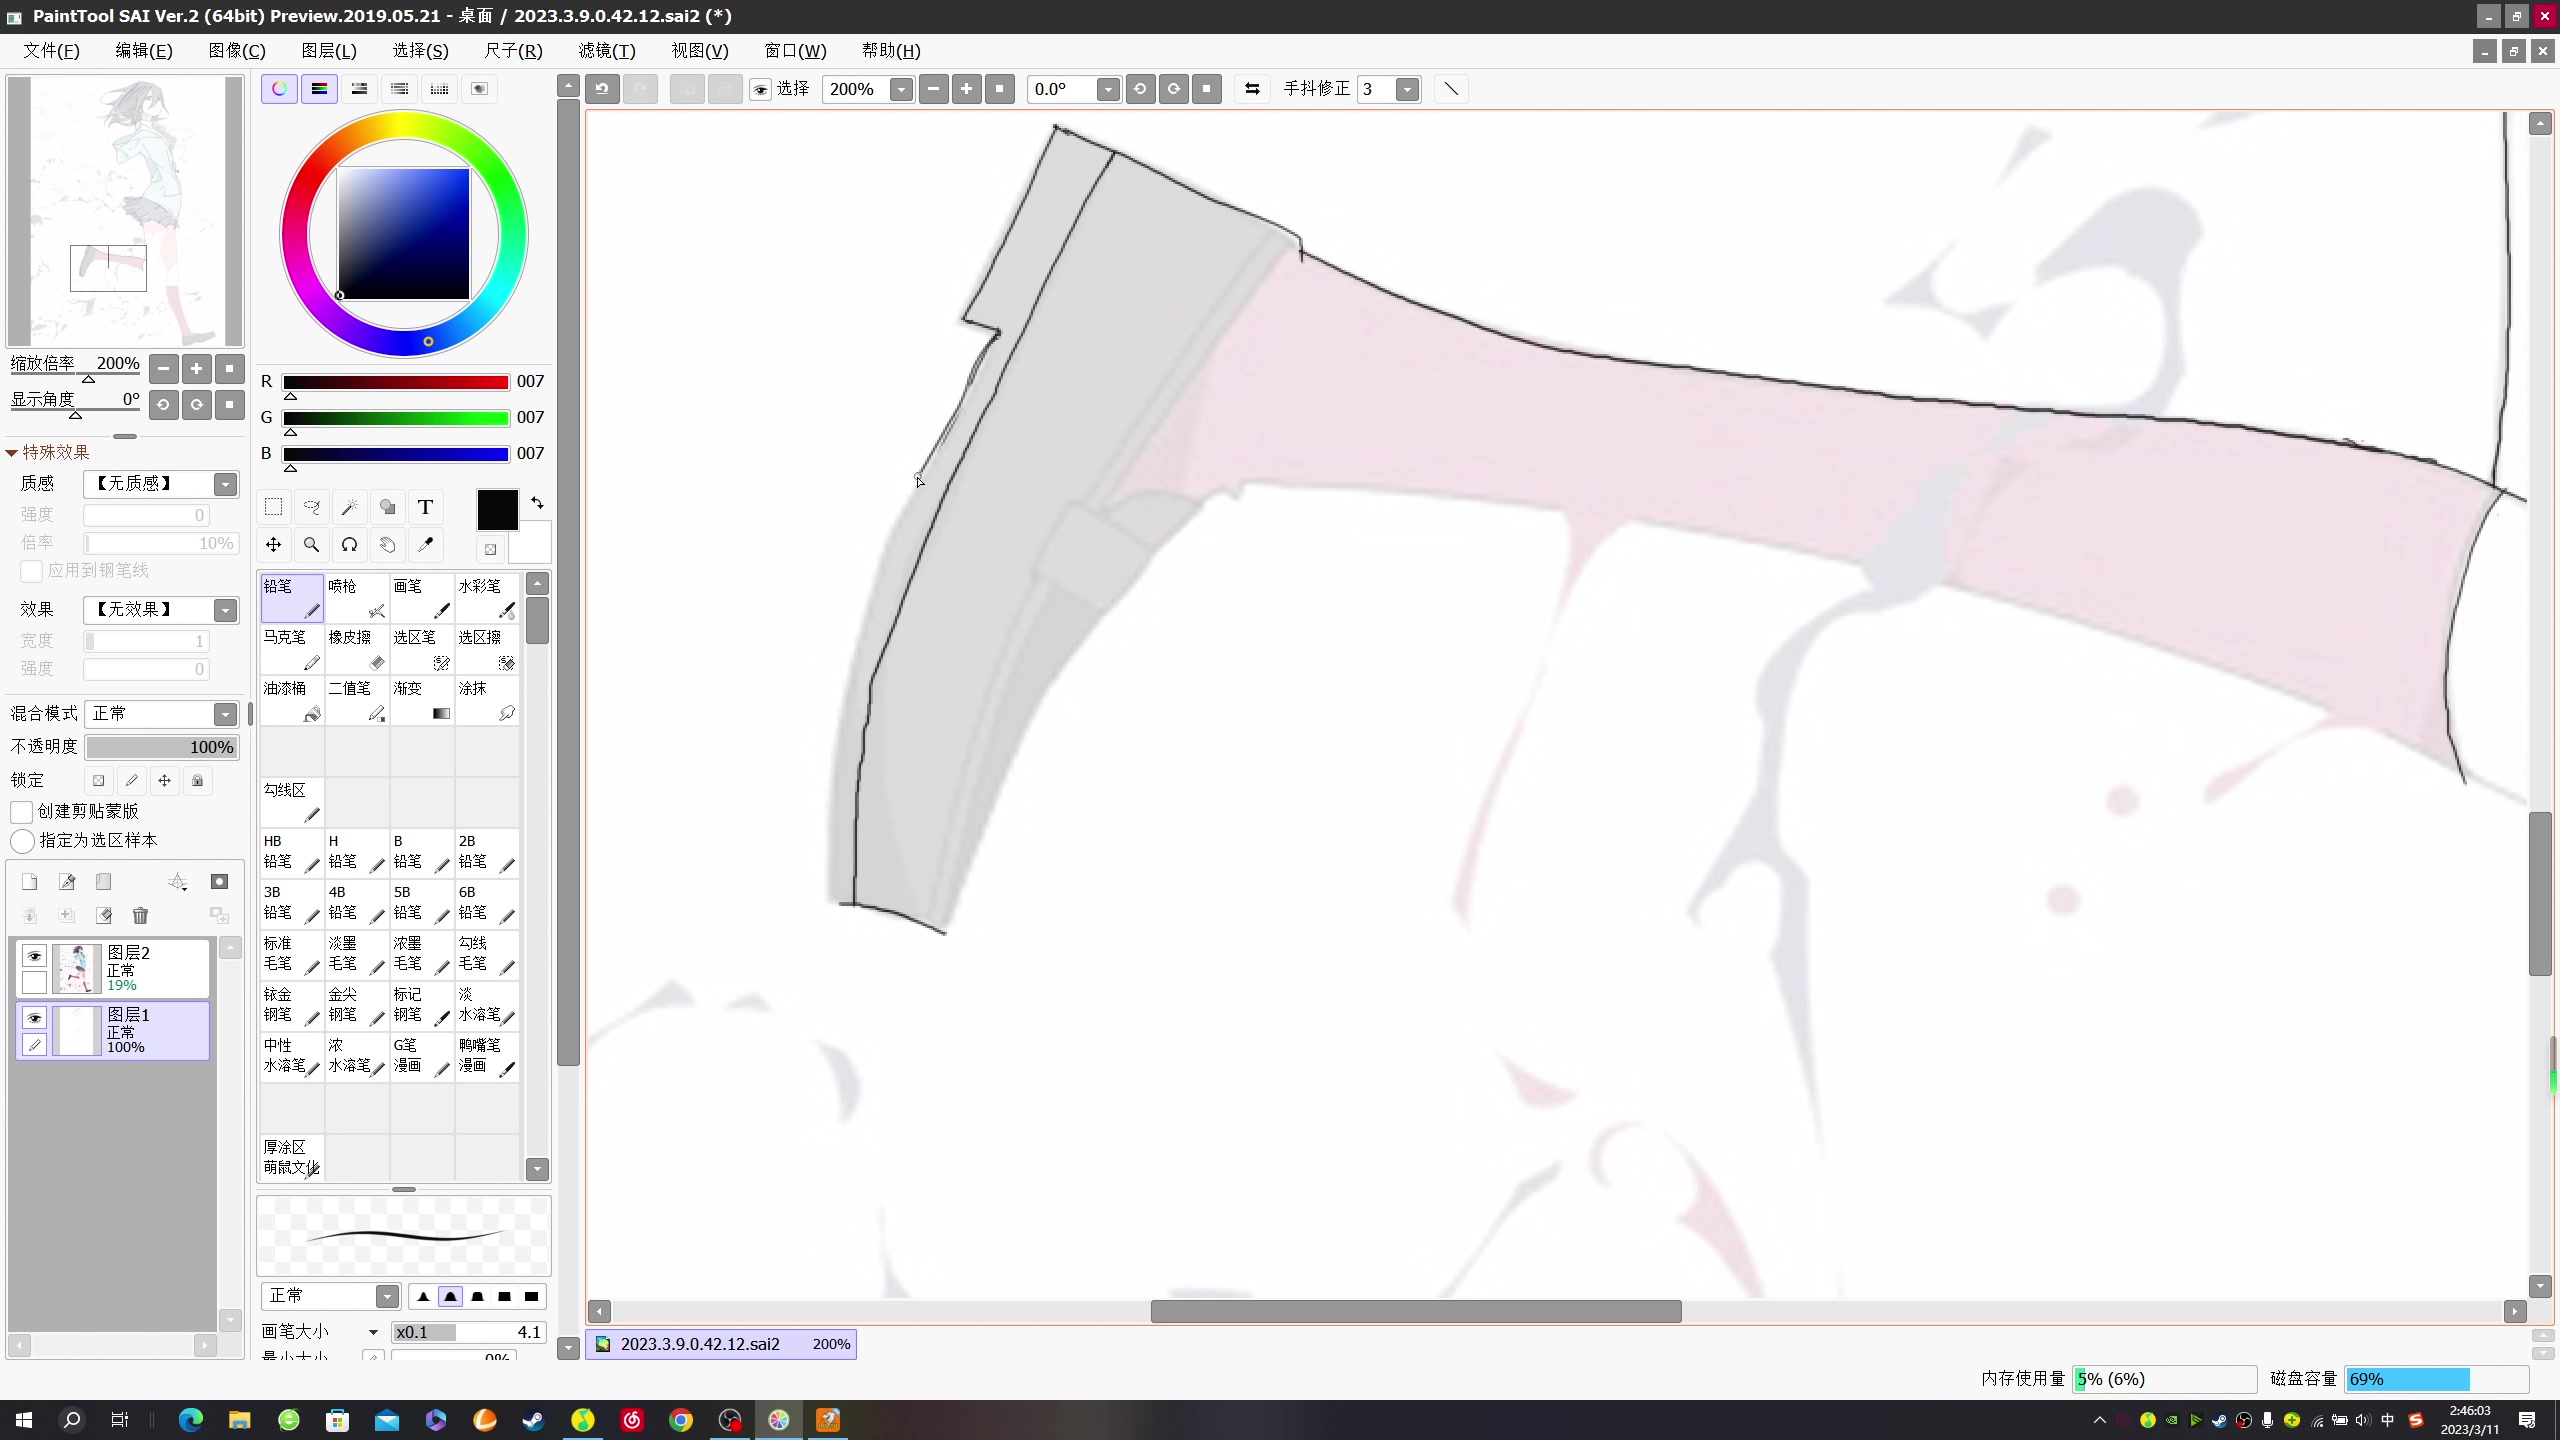Enable 创建剪贴蒙版 checkbox
This screenshot has height=1440, width=2560.
click(21, 811)
